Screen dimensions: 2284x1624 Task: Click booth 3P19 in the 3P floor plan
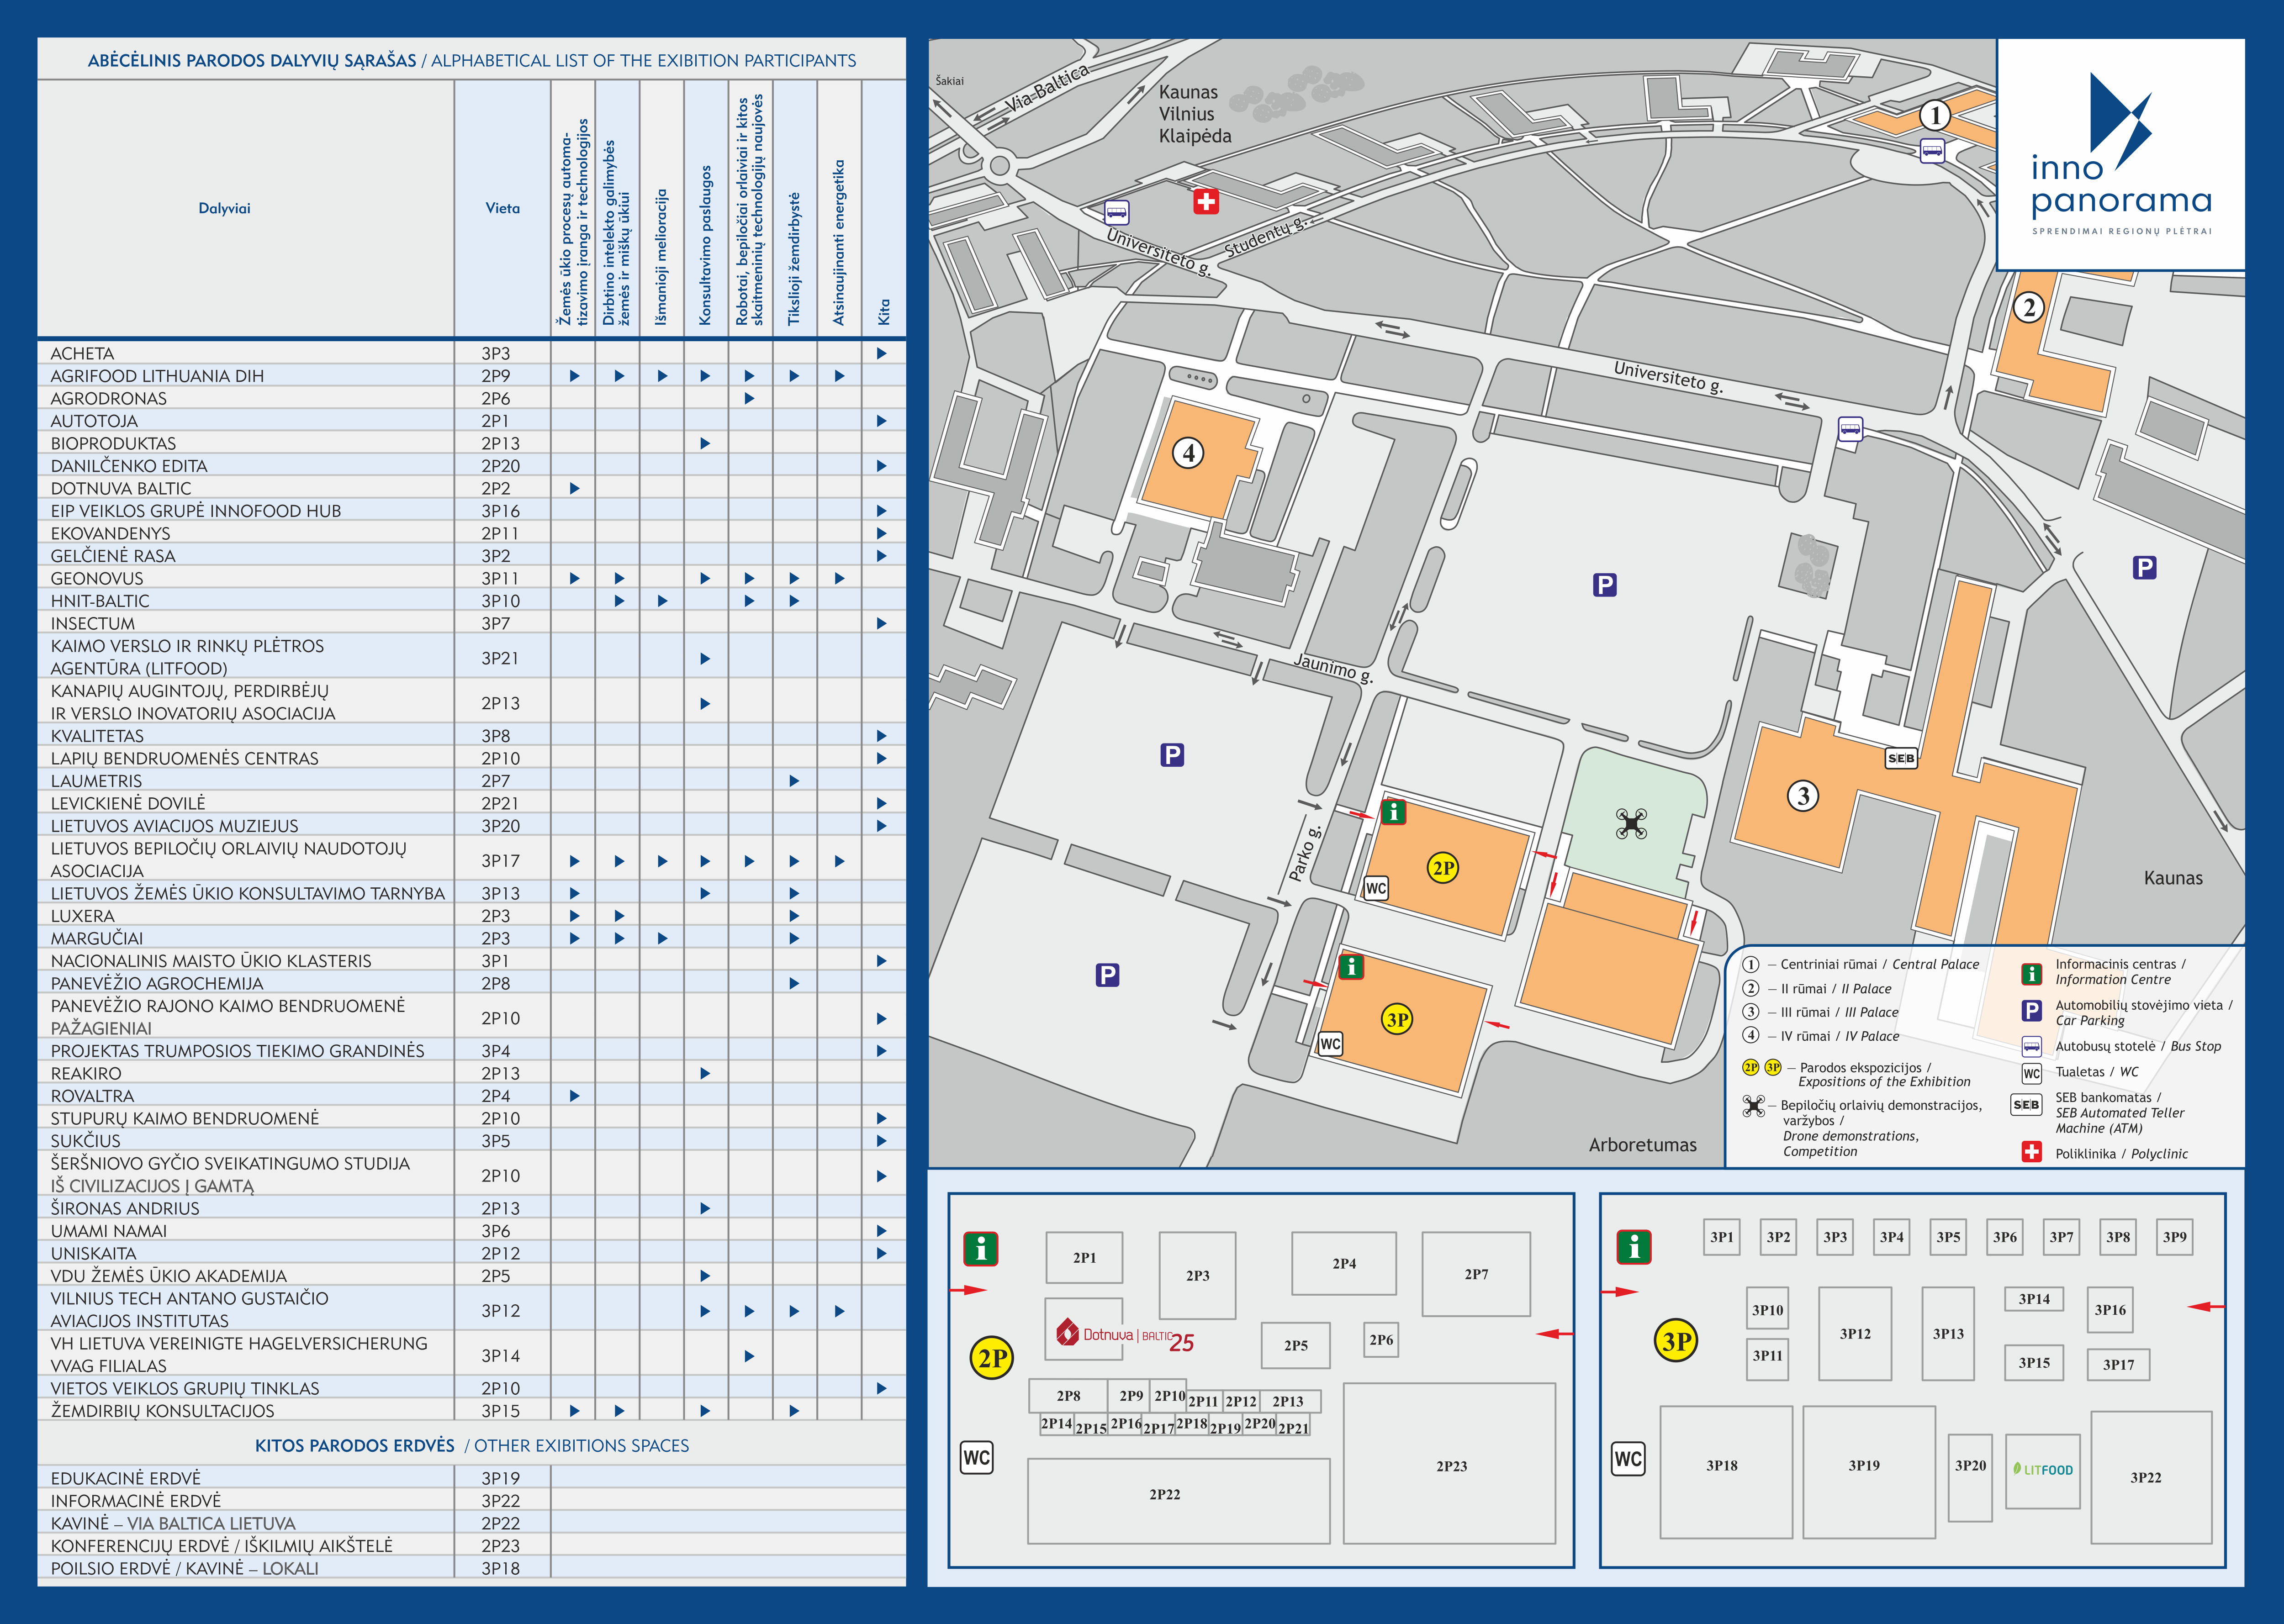1869,1472
